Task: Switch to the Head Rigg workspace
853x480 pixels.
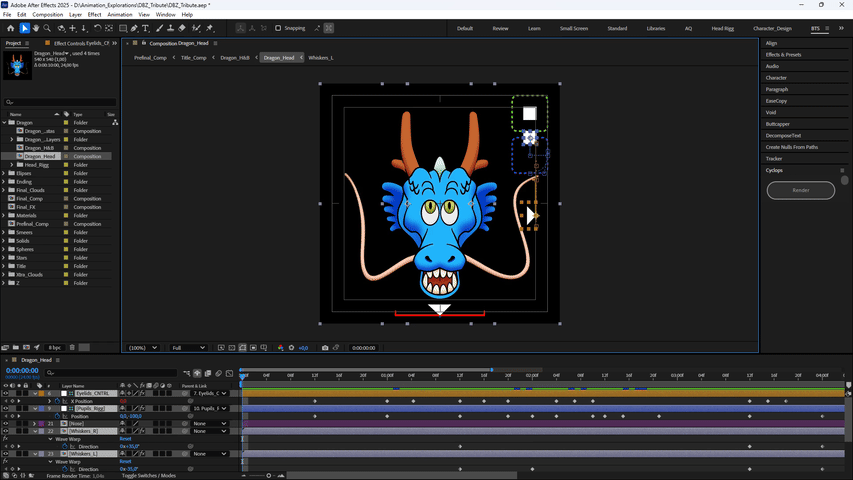Action: [722, 28]
